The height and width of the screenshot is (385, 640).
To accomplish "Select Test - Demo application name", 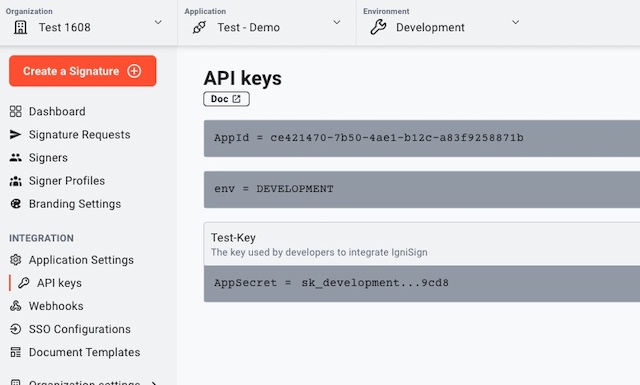I will pyautogui.click(x=249, y=27).
